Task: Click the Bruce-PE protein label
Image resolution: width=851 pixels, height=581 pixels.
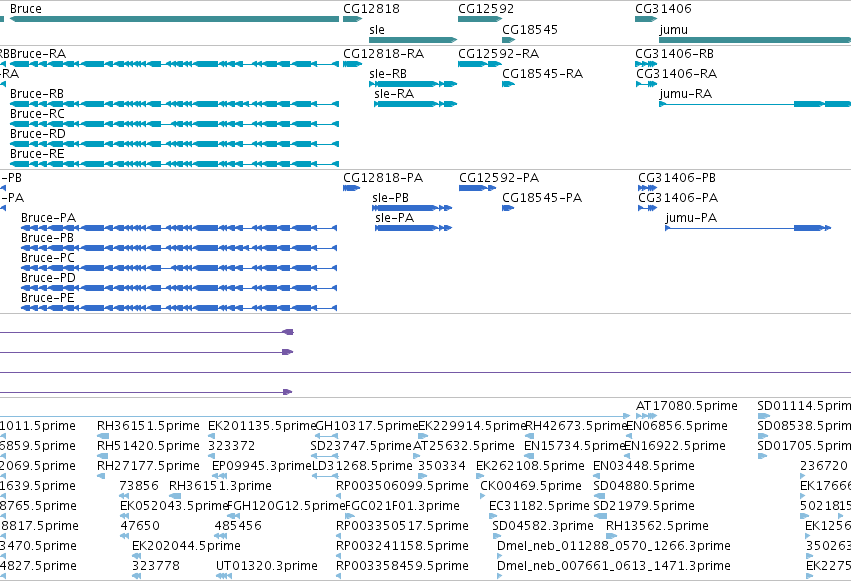Action: tap(47, 298)
